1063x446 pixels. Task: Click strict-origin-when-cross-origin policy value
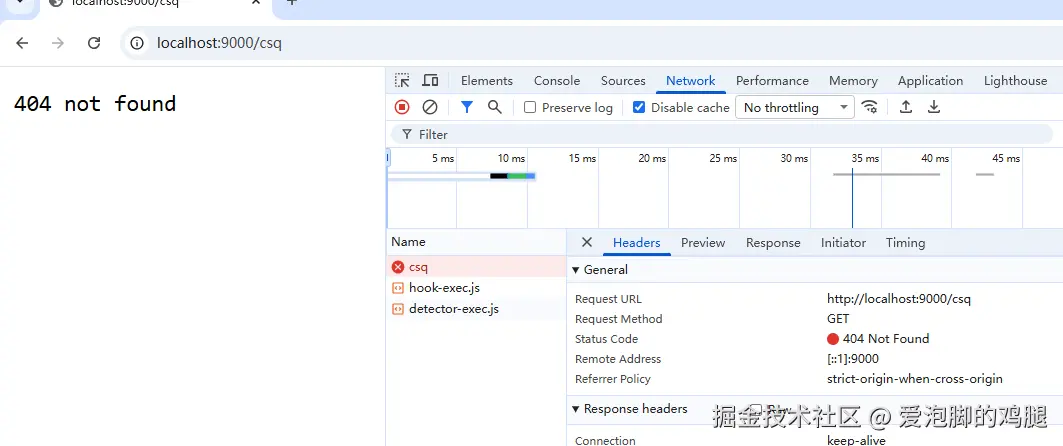915,379
